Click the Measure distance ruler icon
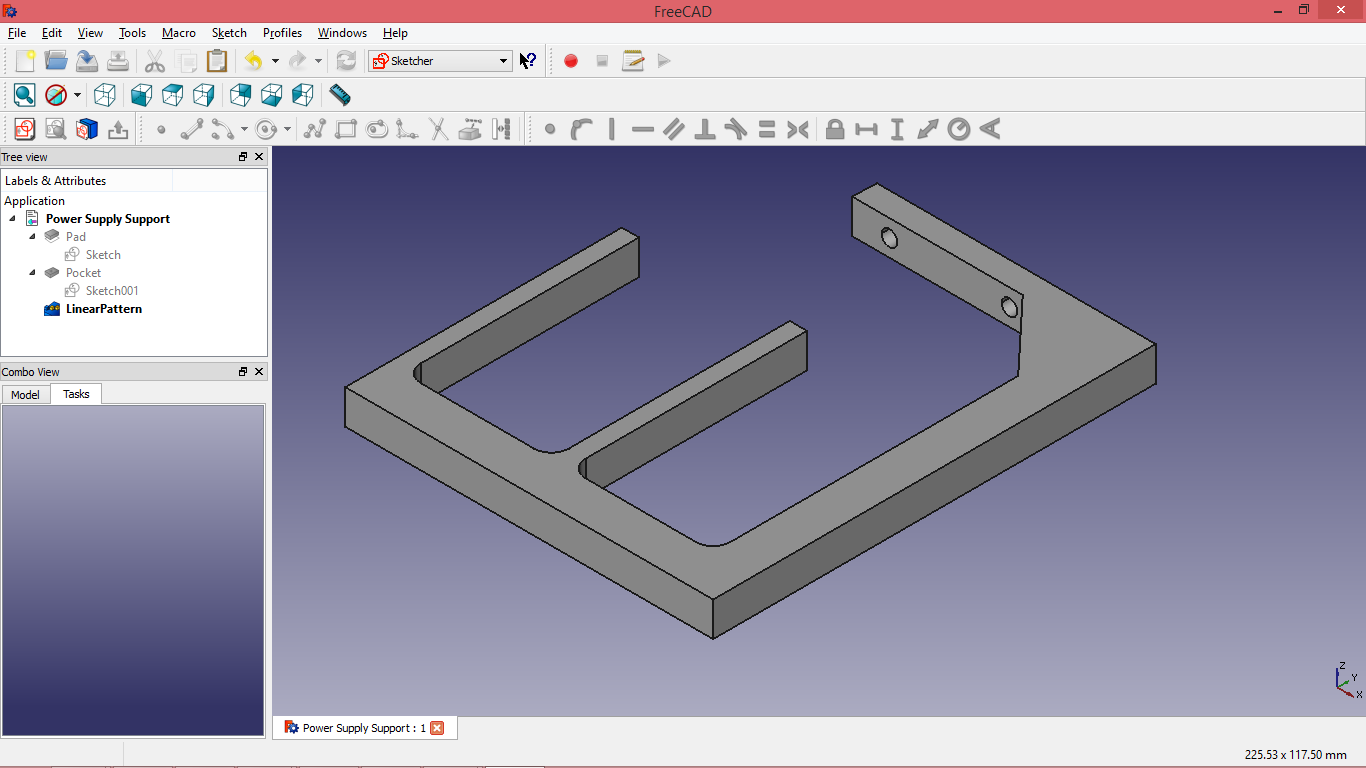This screenshot has height=768, width=1366. 340,95
